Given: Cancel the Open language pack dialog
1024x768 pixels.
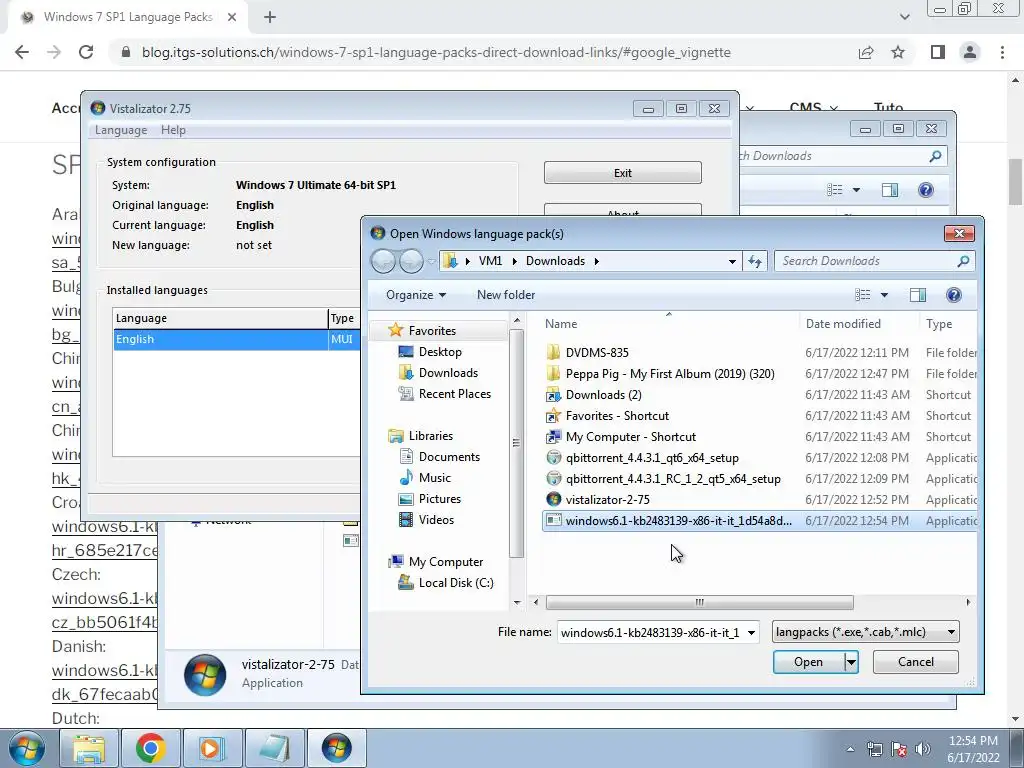Looking at the screenshot, I should [x=916, y=662].
